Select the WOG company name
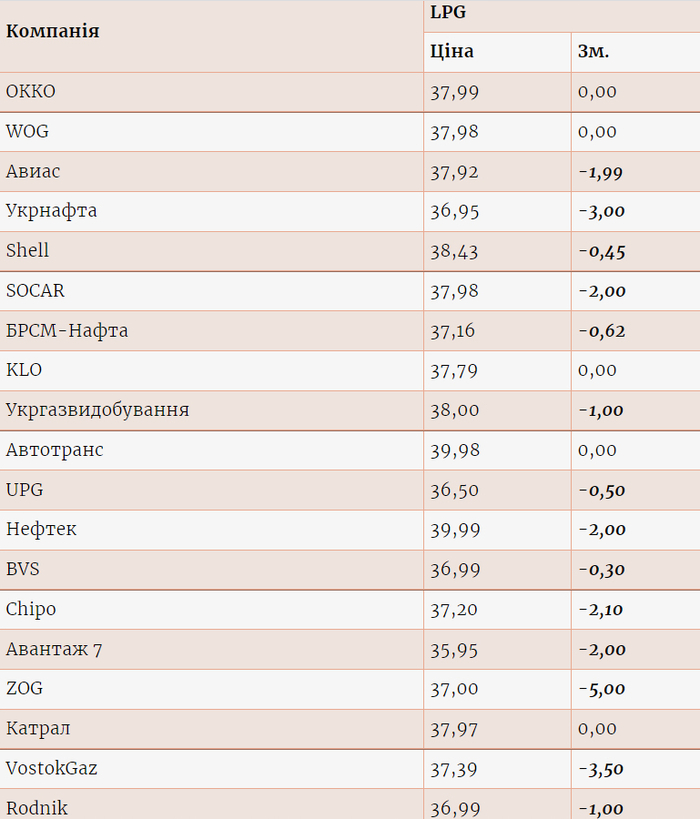Viewport: 700px width, 819px height. [x=27, y=132]
